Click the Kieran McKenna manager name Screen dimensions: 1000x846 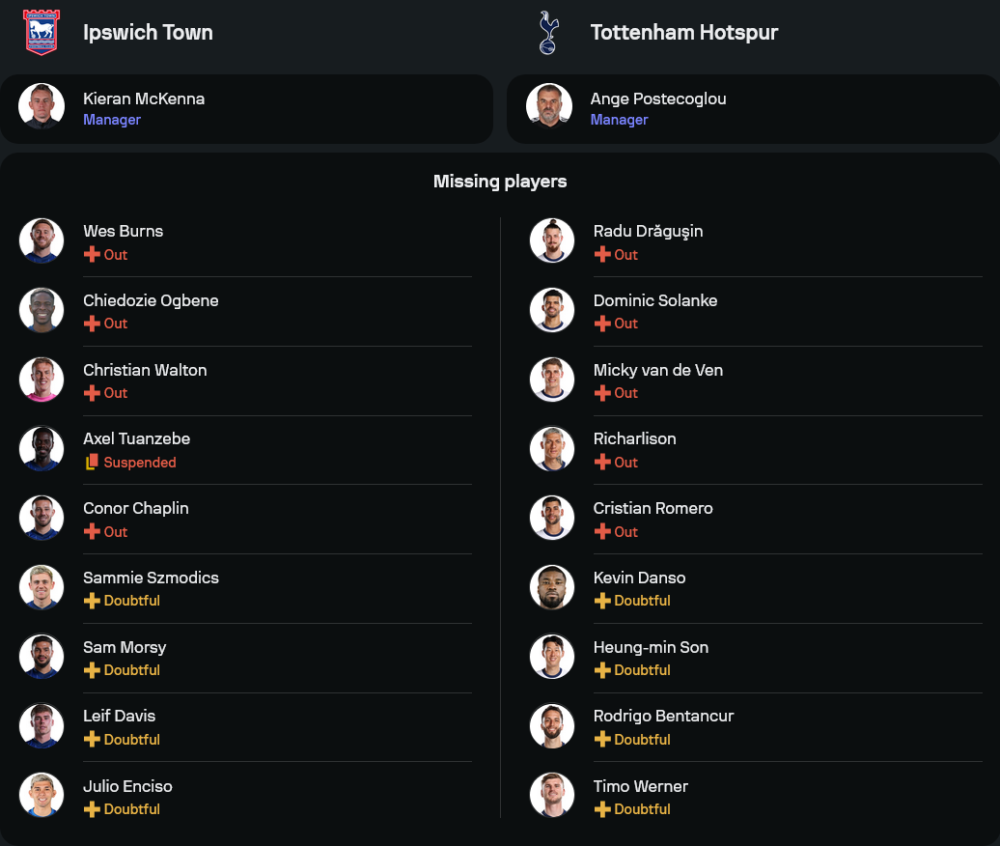tap(144, 99)
